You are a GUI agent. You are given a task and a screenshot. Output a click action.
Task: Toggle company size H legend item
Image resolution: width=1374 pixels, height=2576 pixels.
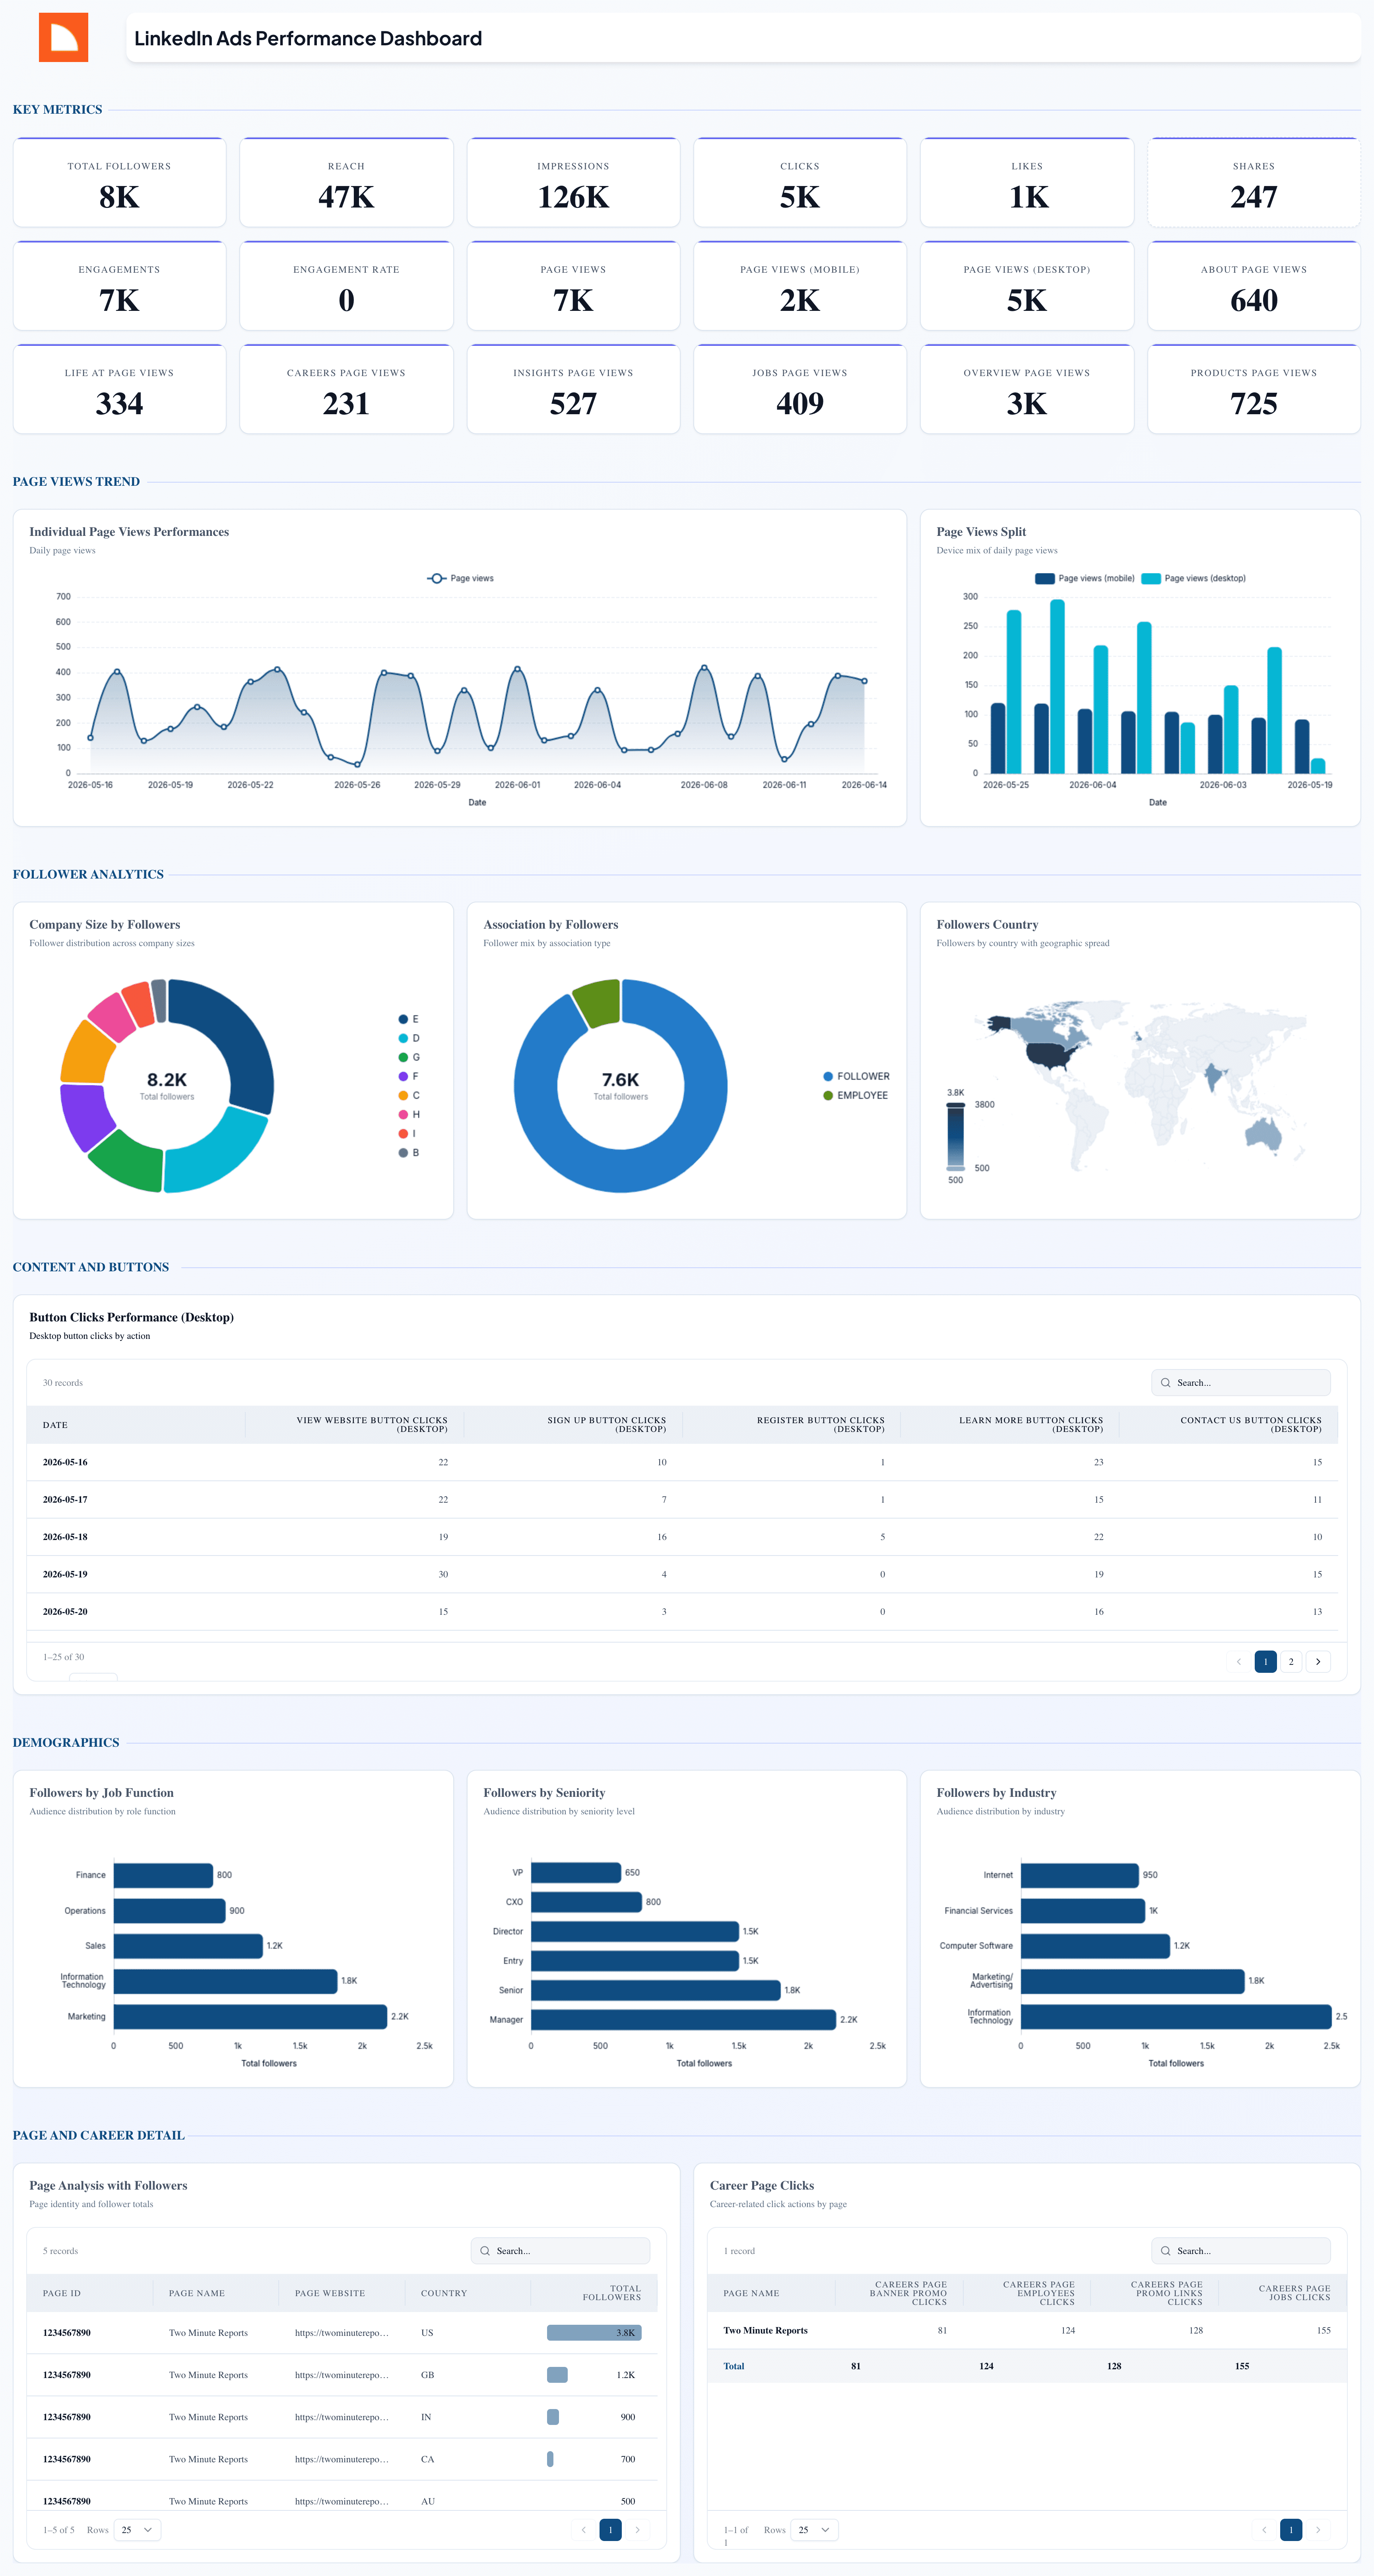tap(409, 1114)
